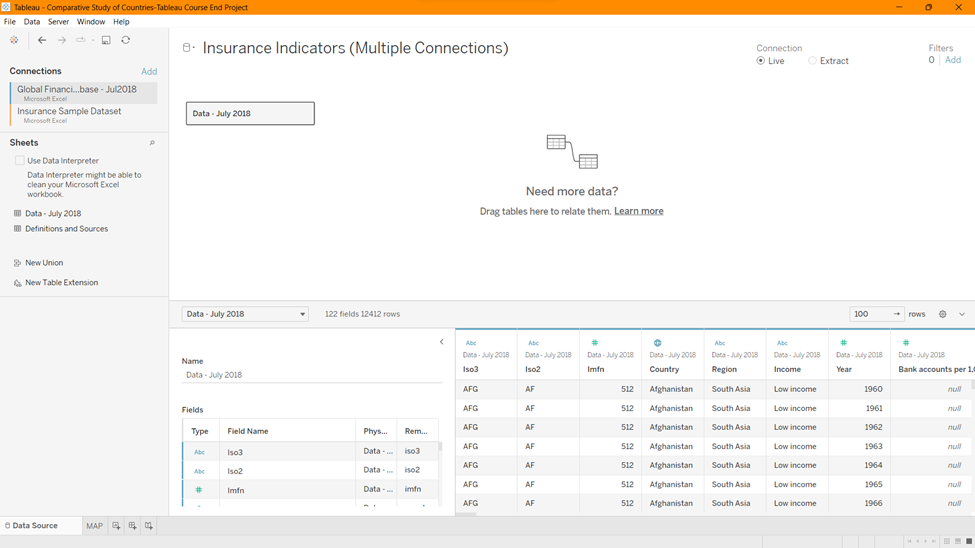Image resolution: width=975 pixels, height=548 pixels.
Task: Click the Abc type icon above Region column
Action: (719, 343)
